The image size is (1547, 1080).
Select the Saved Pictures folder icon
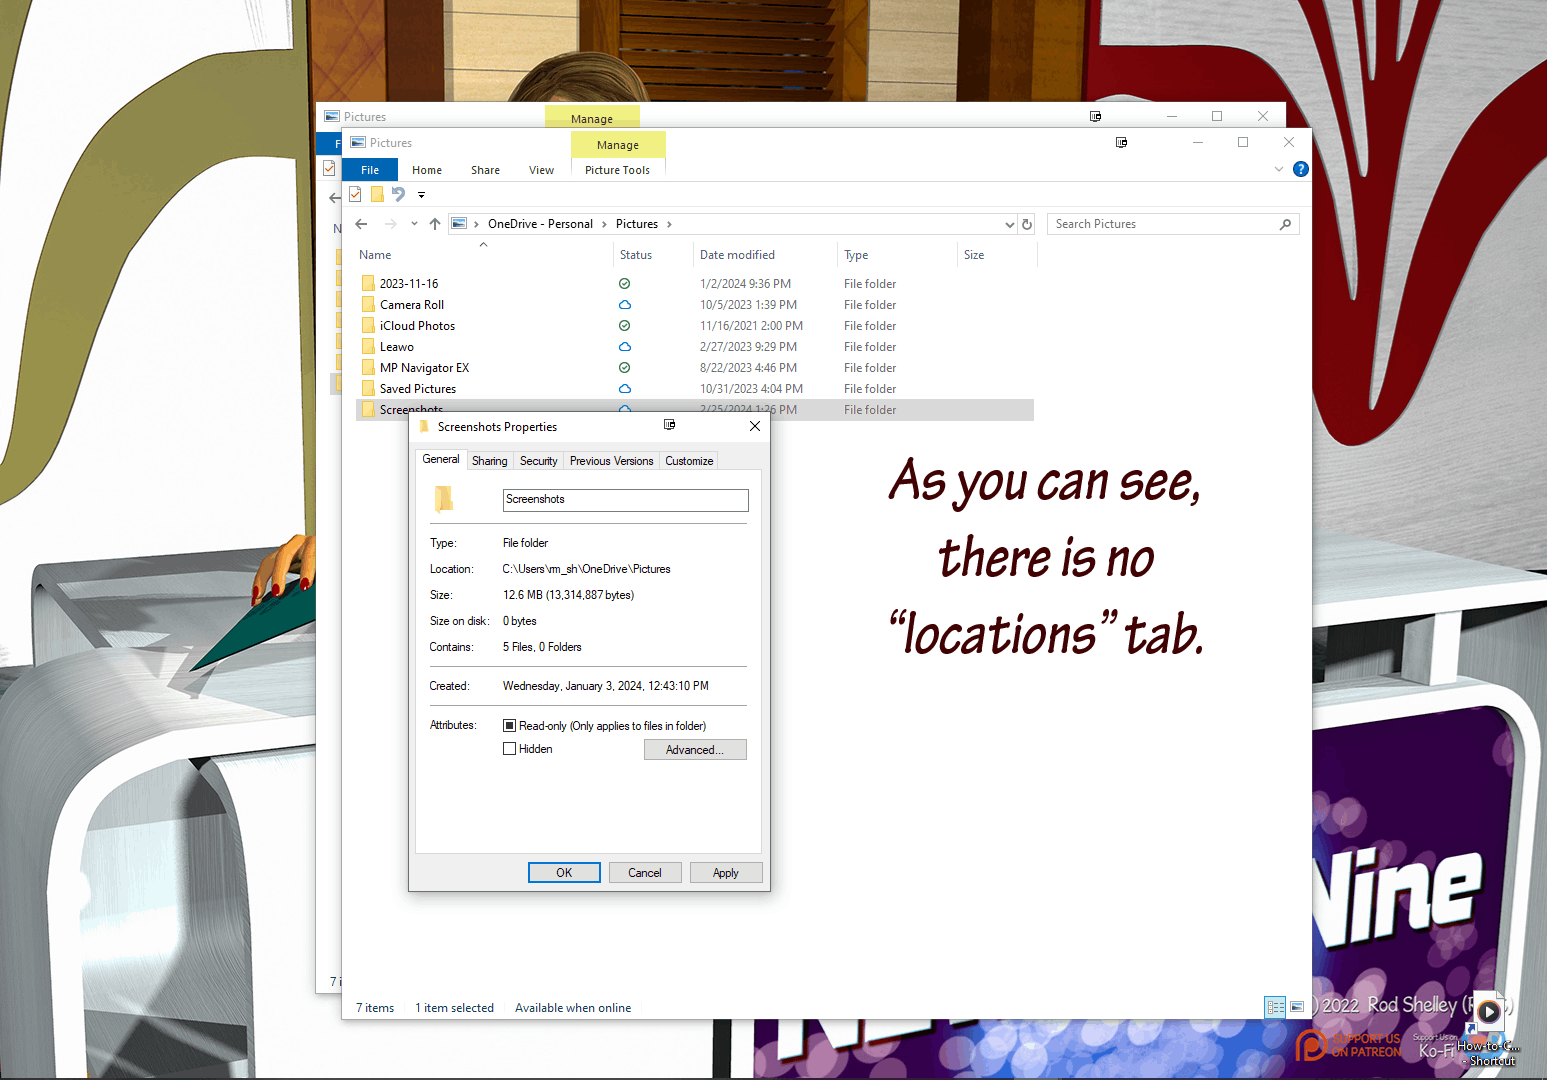[368, 389]
